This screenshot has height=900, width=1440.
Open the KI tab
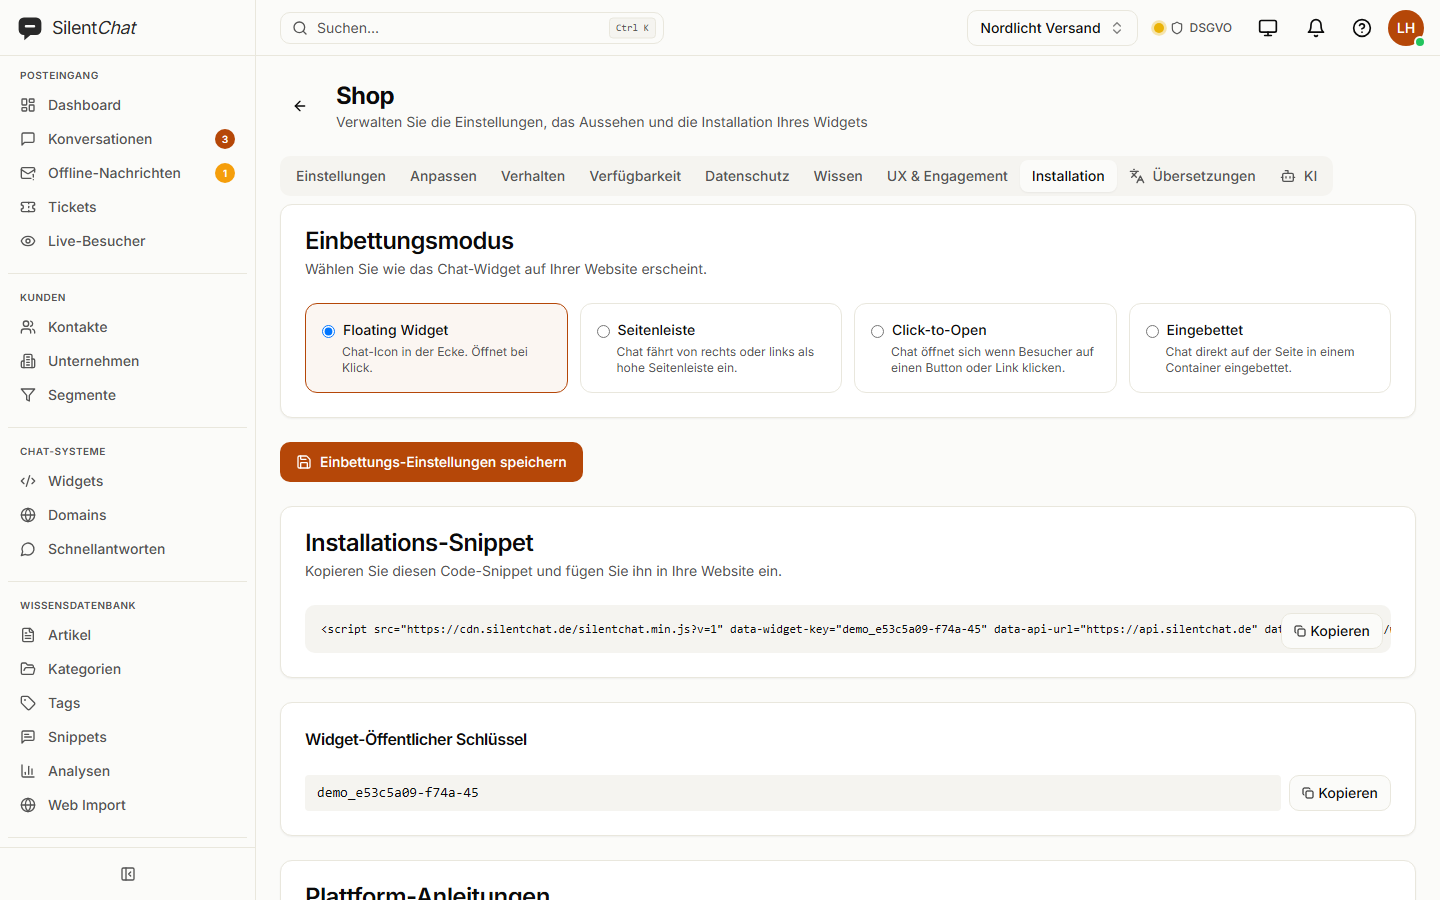tap(1299, 176)
